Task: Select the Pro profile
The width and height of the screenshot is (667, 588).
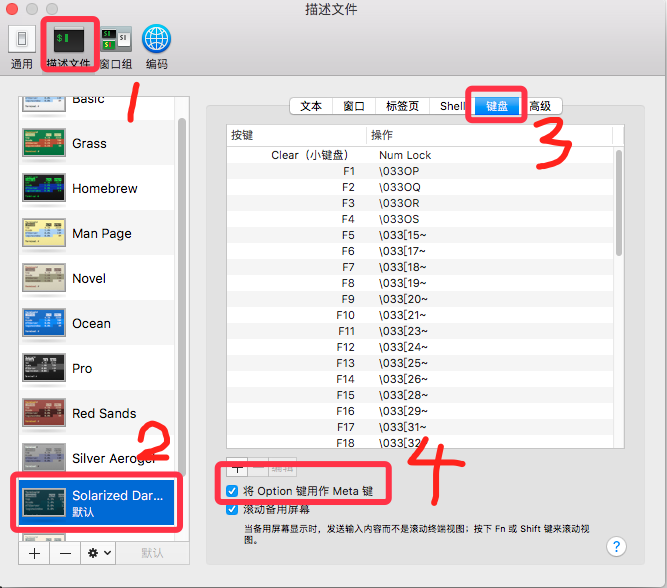Action: click(97, 368)
